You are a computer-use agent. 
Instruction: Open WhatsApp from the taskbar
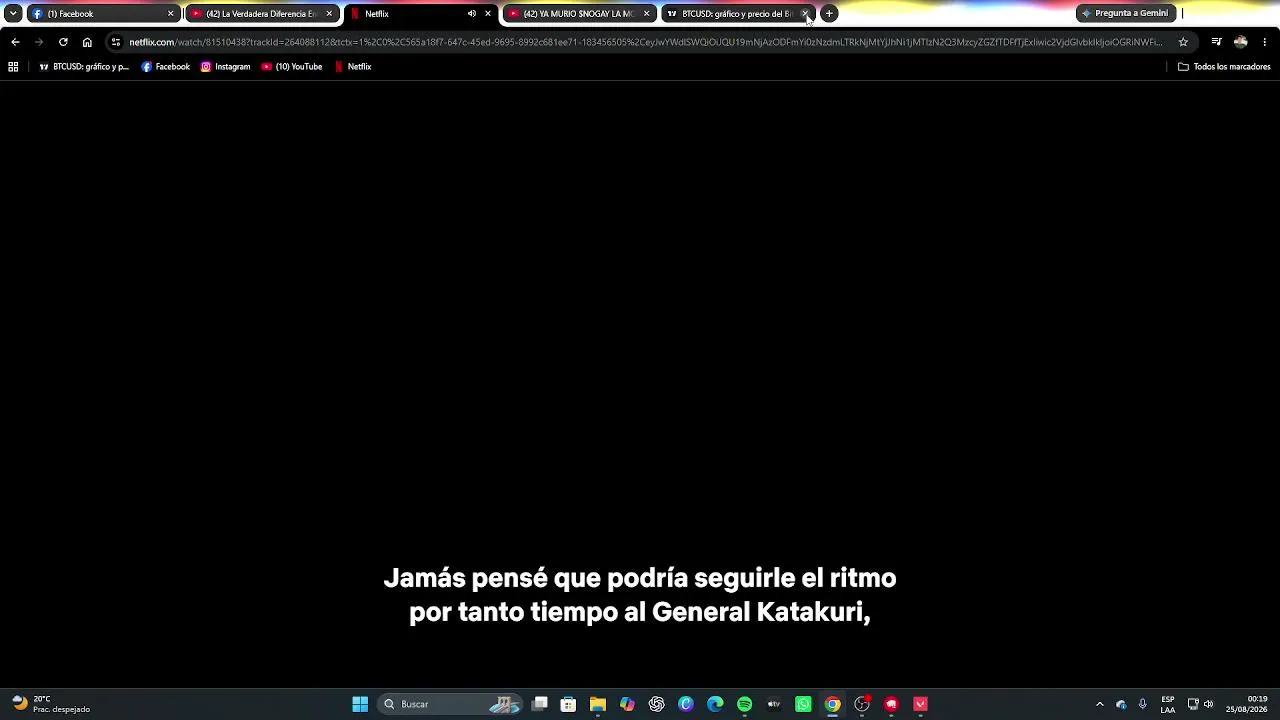(x=803, y=704)
